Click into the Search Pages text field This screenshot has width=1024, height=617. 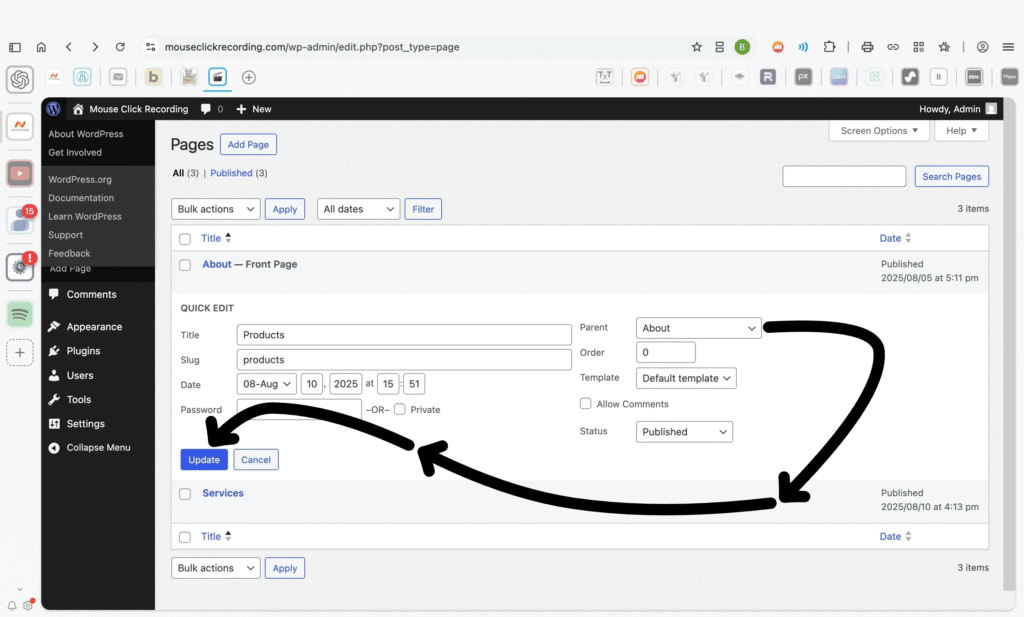(844, 177)
